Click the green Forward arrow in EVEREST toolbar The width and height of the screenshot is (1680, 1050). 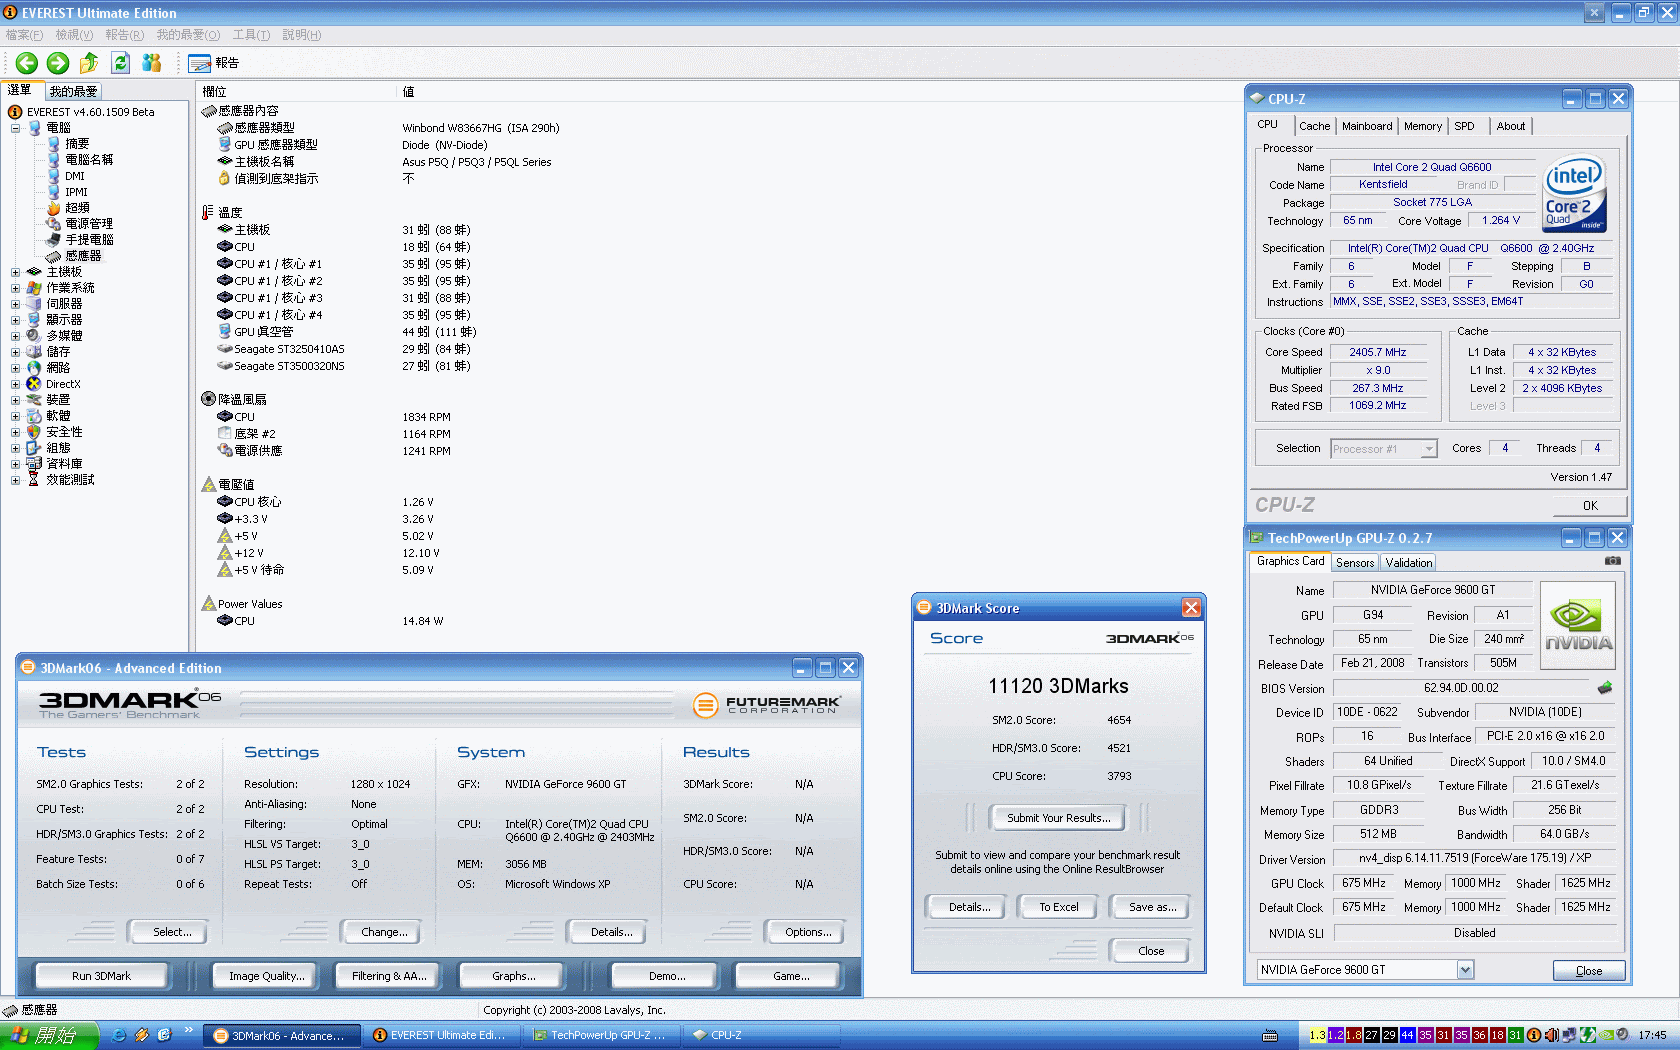click(58, 63)
